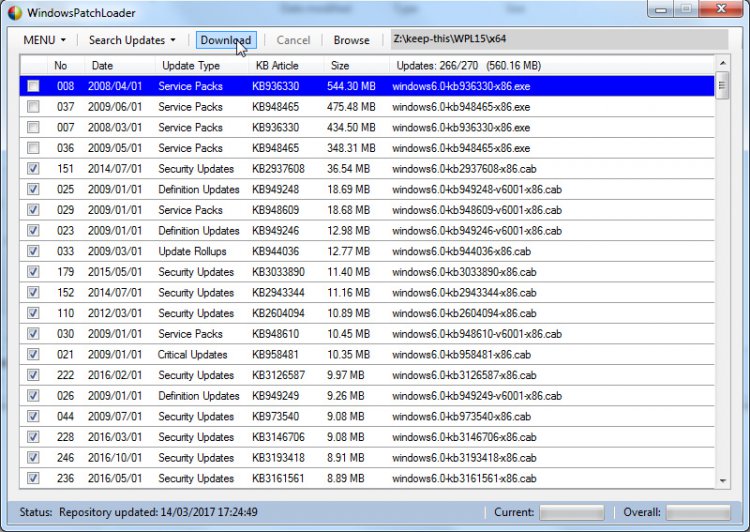Screen dimensions: 750x532
Task: Uncheck update 179 KB3033890
Action: tap(33, 272)
